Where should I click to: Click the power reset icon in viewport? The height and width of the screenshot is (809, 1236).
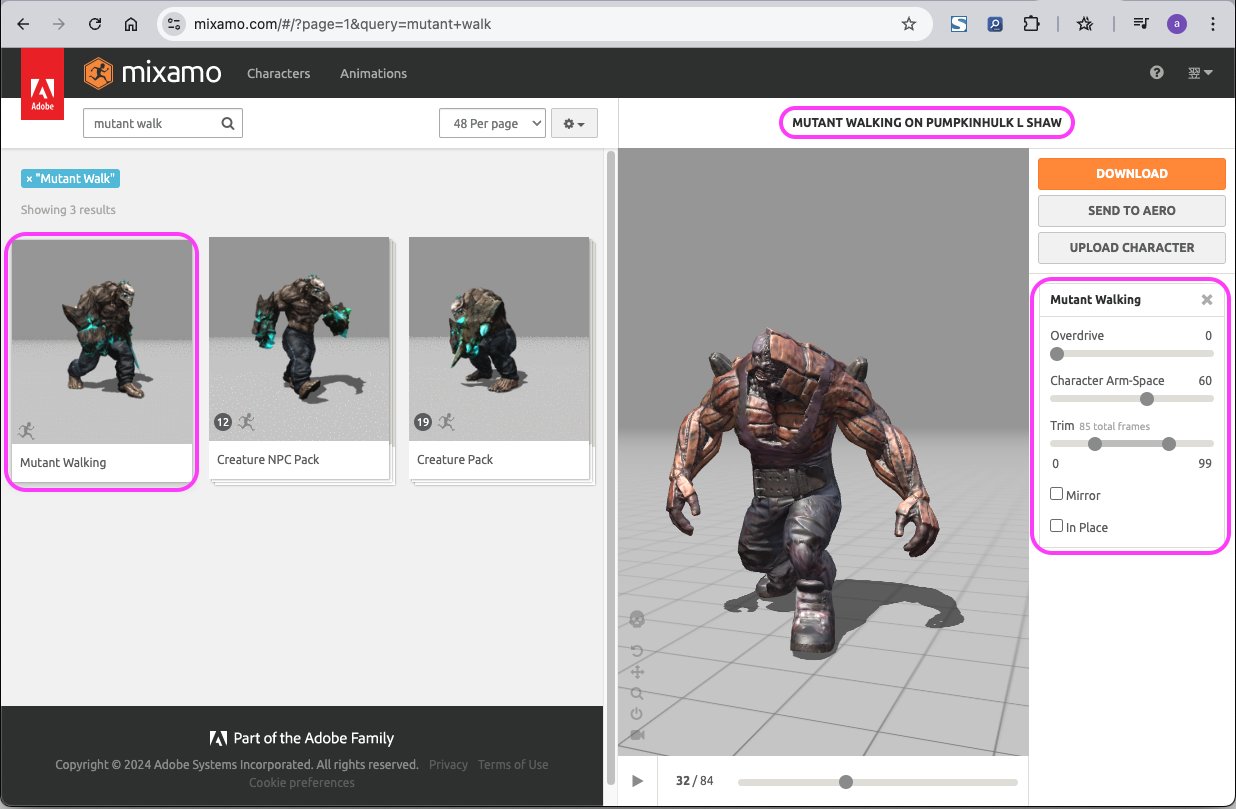coord(637,714)
